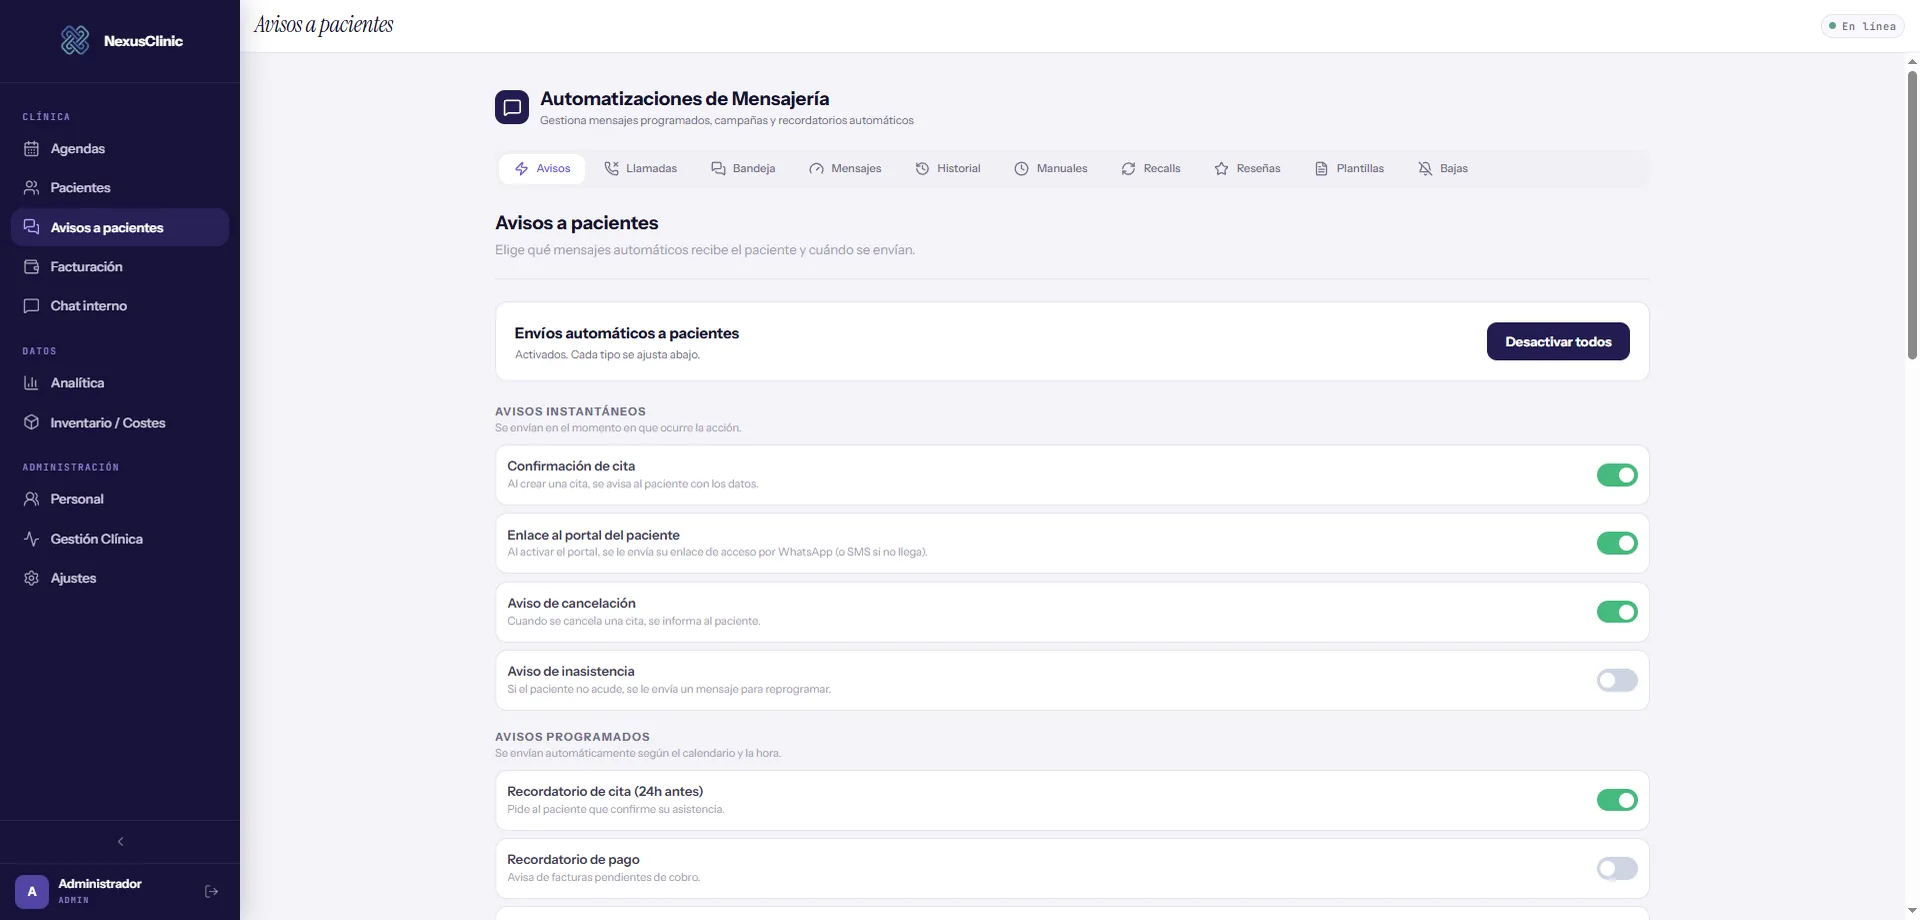
Task: Switch to the Recalls tab
Action: click(x=1151, y=168)
